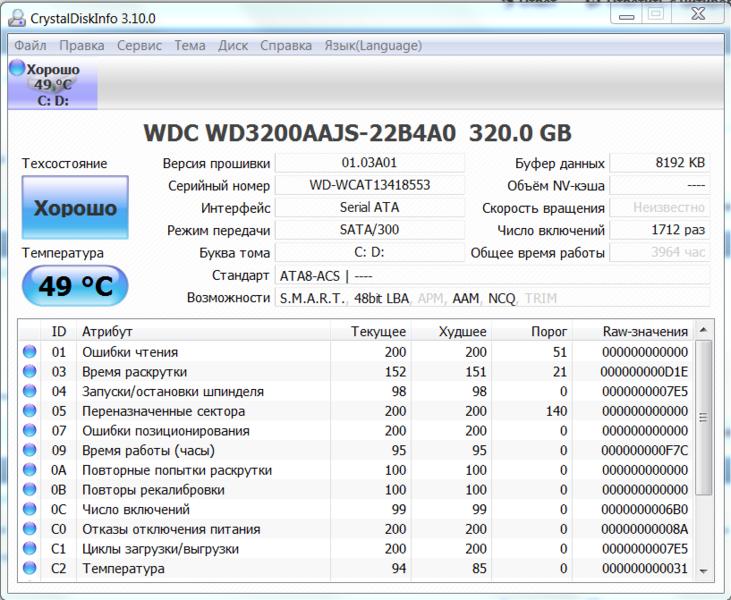Click raw value 0000000006B0 in Число включений row
The height and width of the screenshot is (600, 731).
(644, 509)
